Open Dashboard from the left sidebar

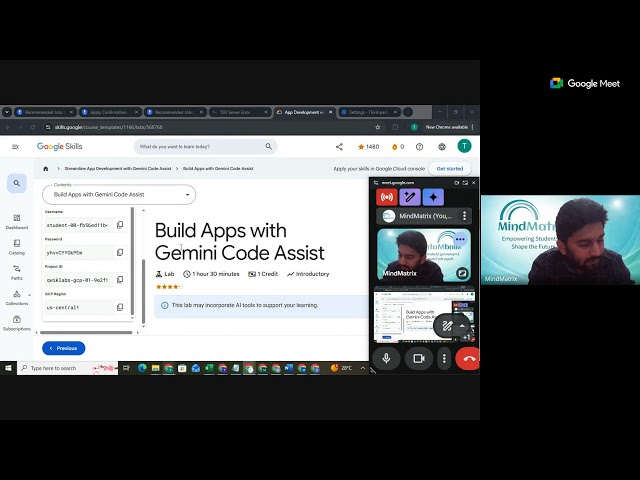pos(16,221)
